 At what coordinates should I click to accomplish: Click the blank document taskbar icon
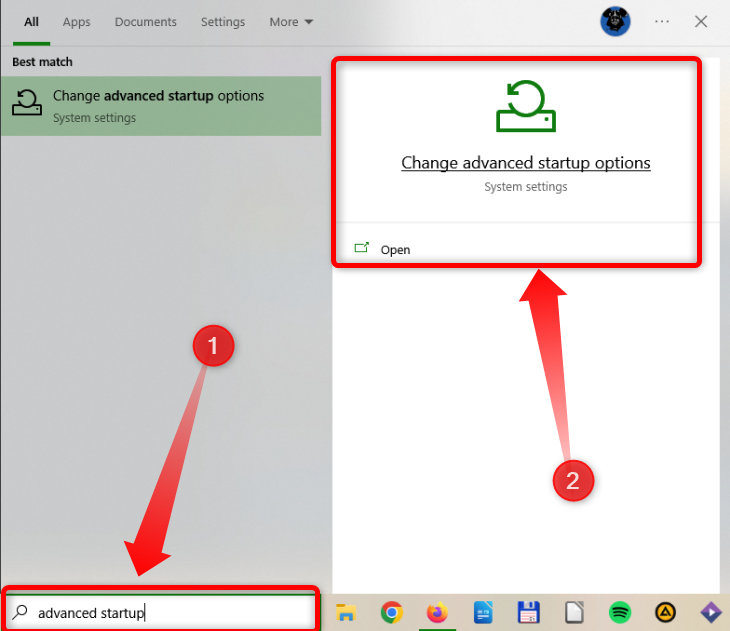click(574, 612)
